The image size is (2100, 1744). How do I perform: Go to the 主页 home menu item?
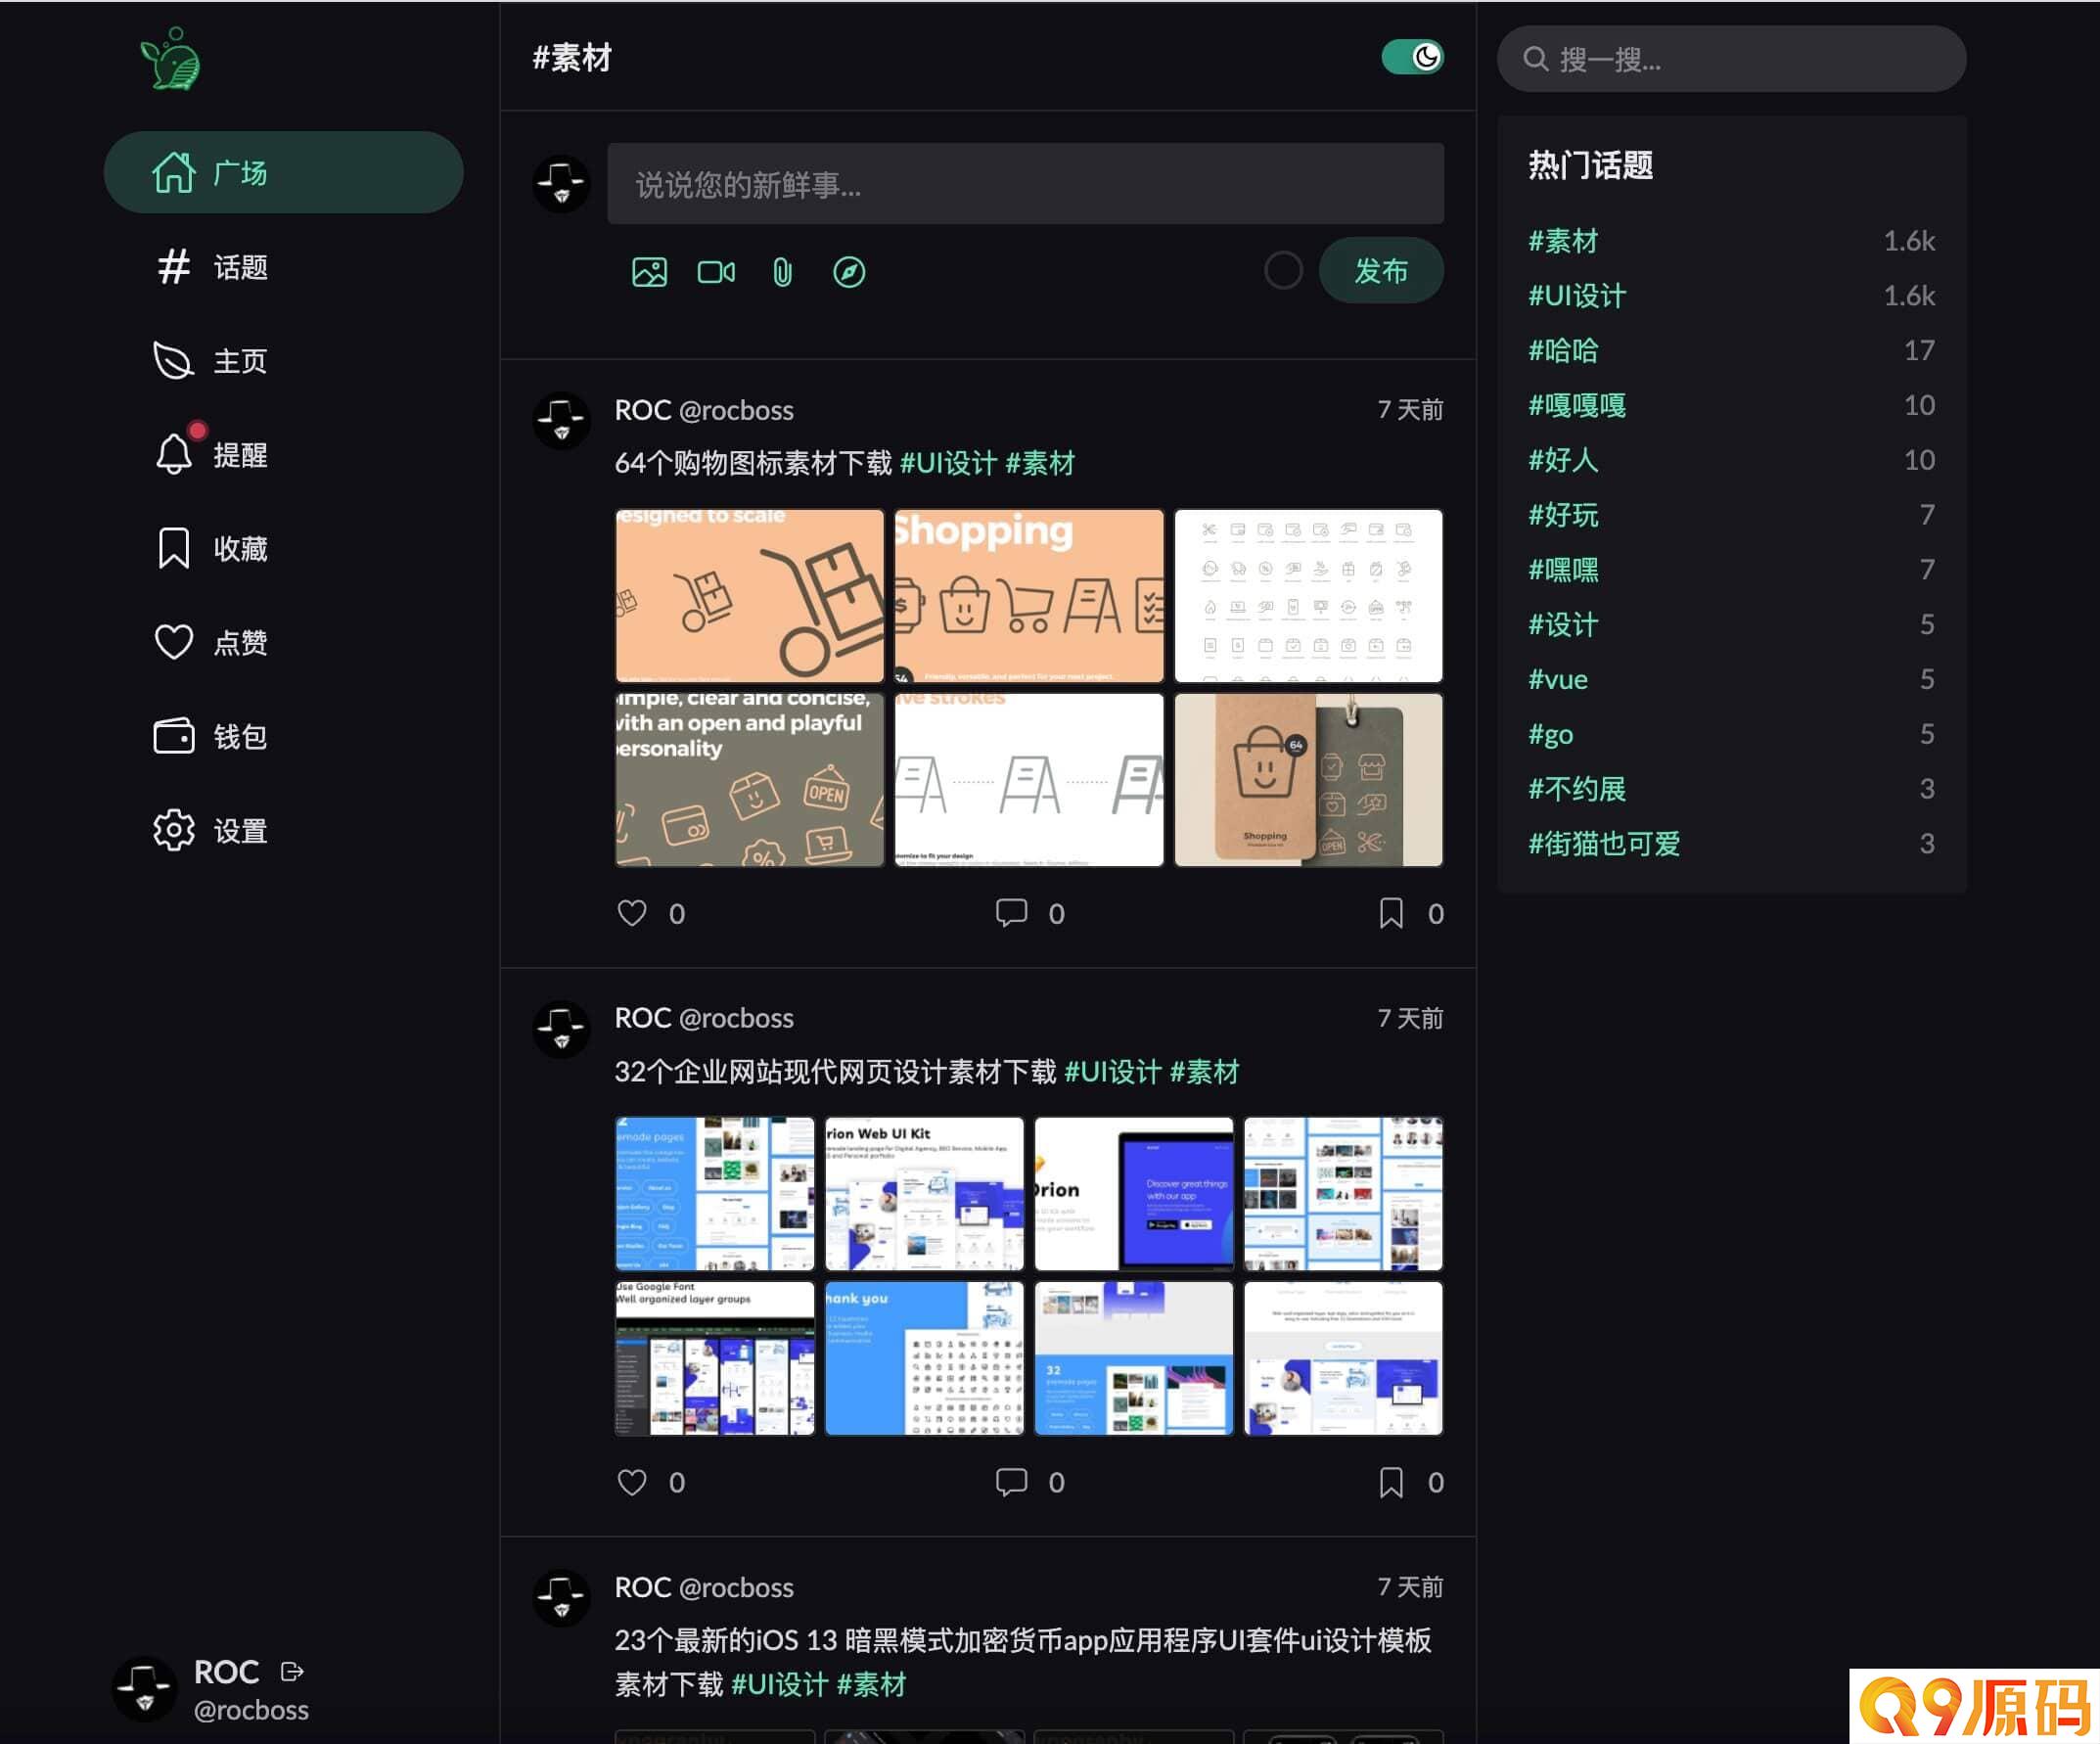click(283, 360)
